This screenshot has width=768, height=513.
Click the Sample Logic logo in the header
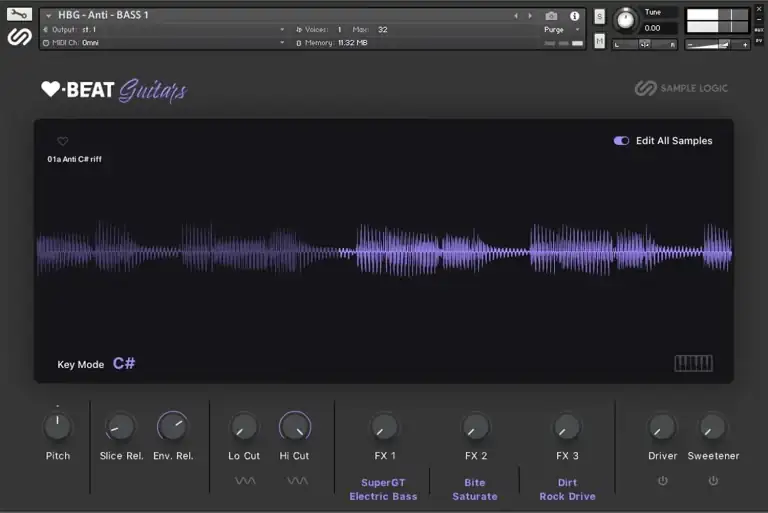coord(19,37)
